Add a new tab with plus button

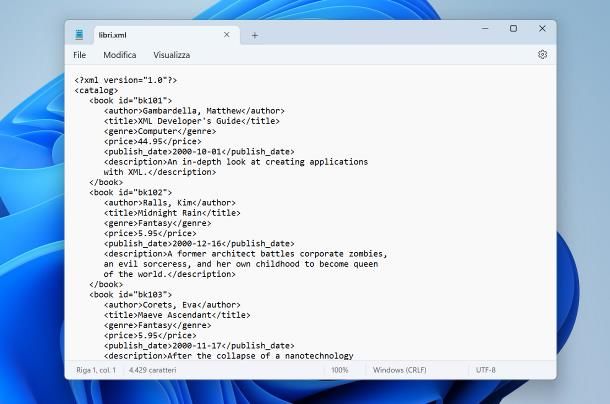coord(254,35)
